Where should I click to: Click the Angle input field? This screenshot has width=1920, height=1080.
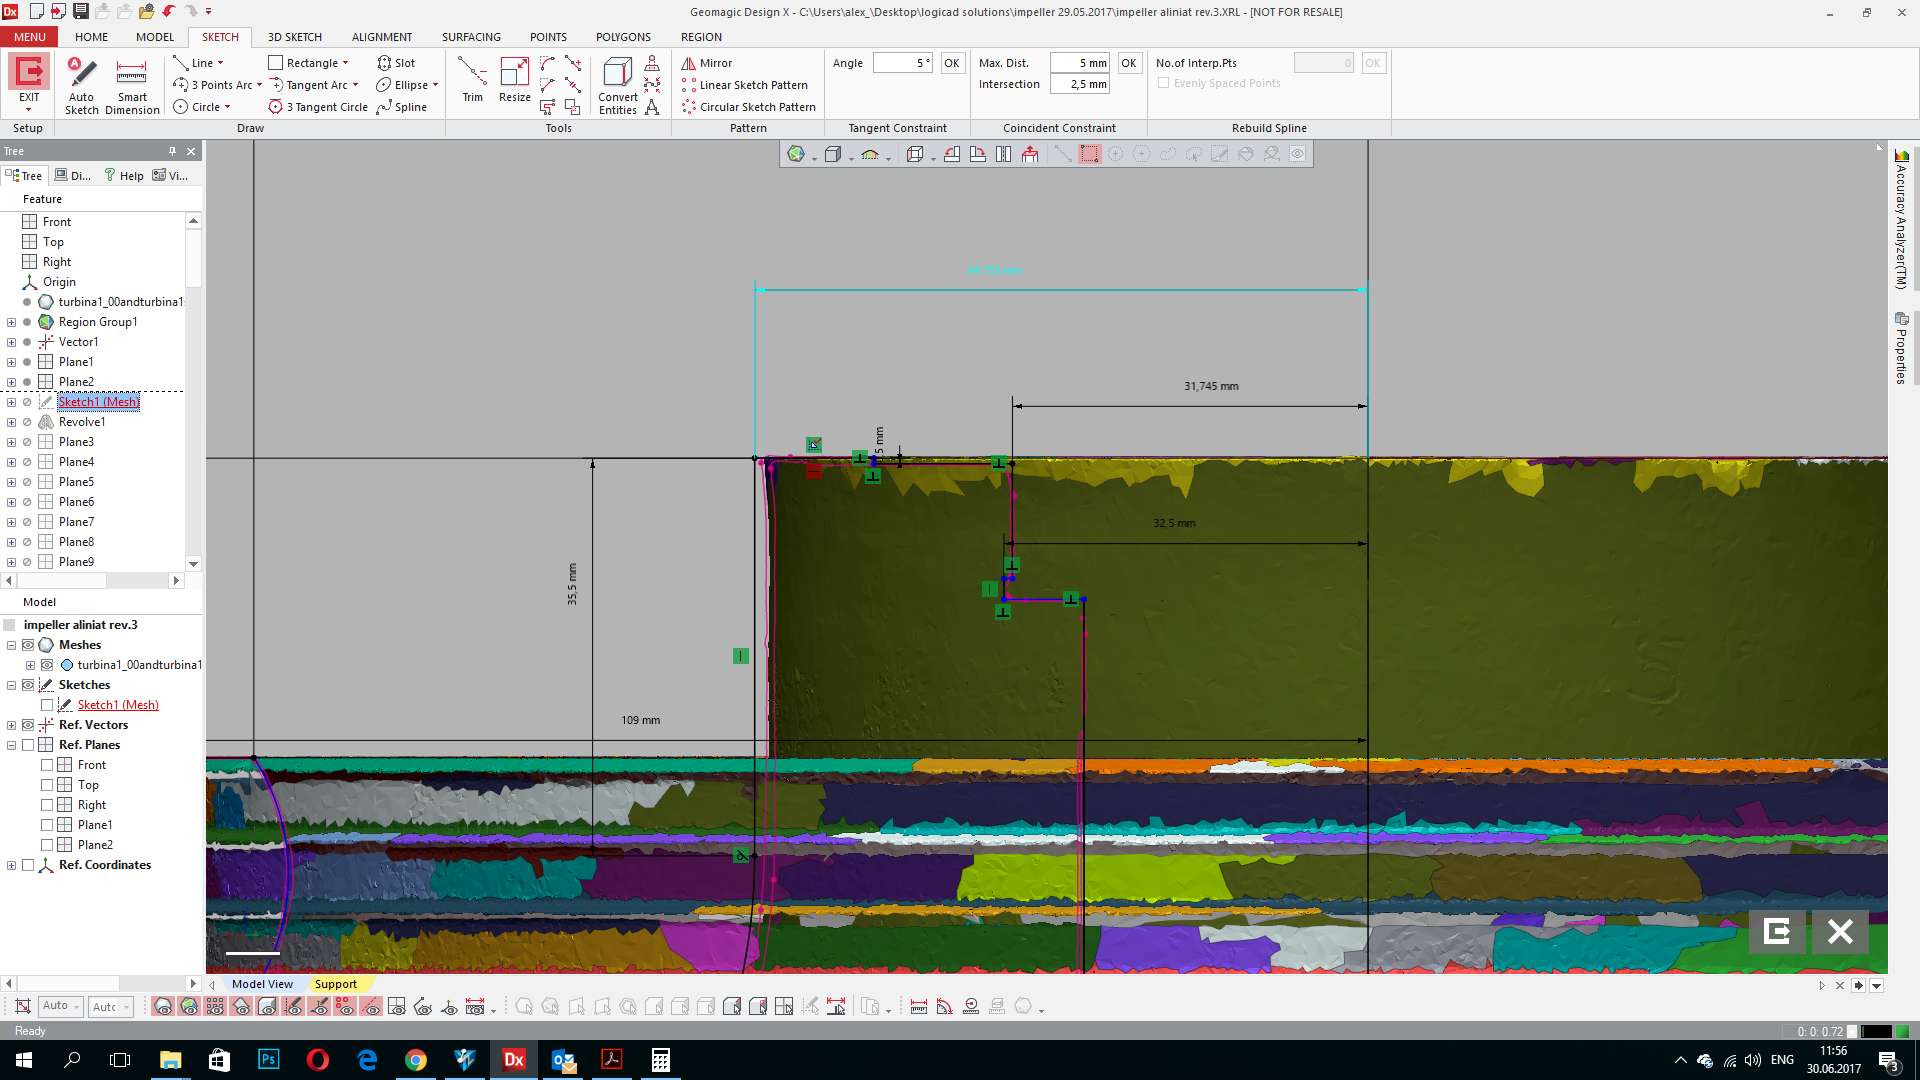point(903,63)
